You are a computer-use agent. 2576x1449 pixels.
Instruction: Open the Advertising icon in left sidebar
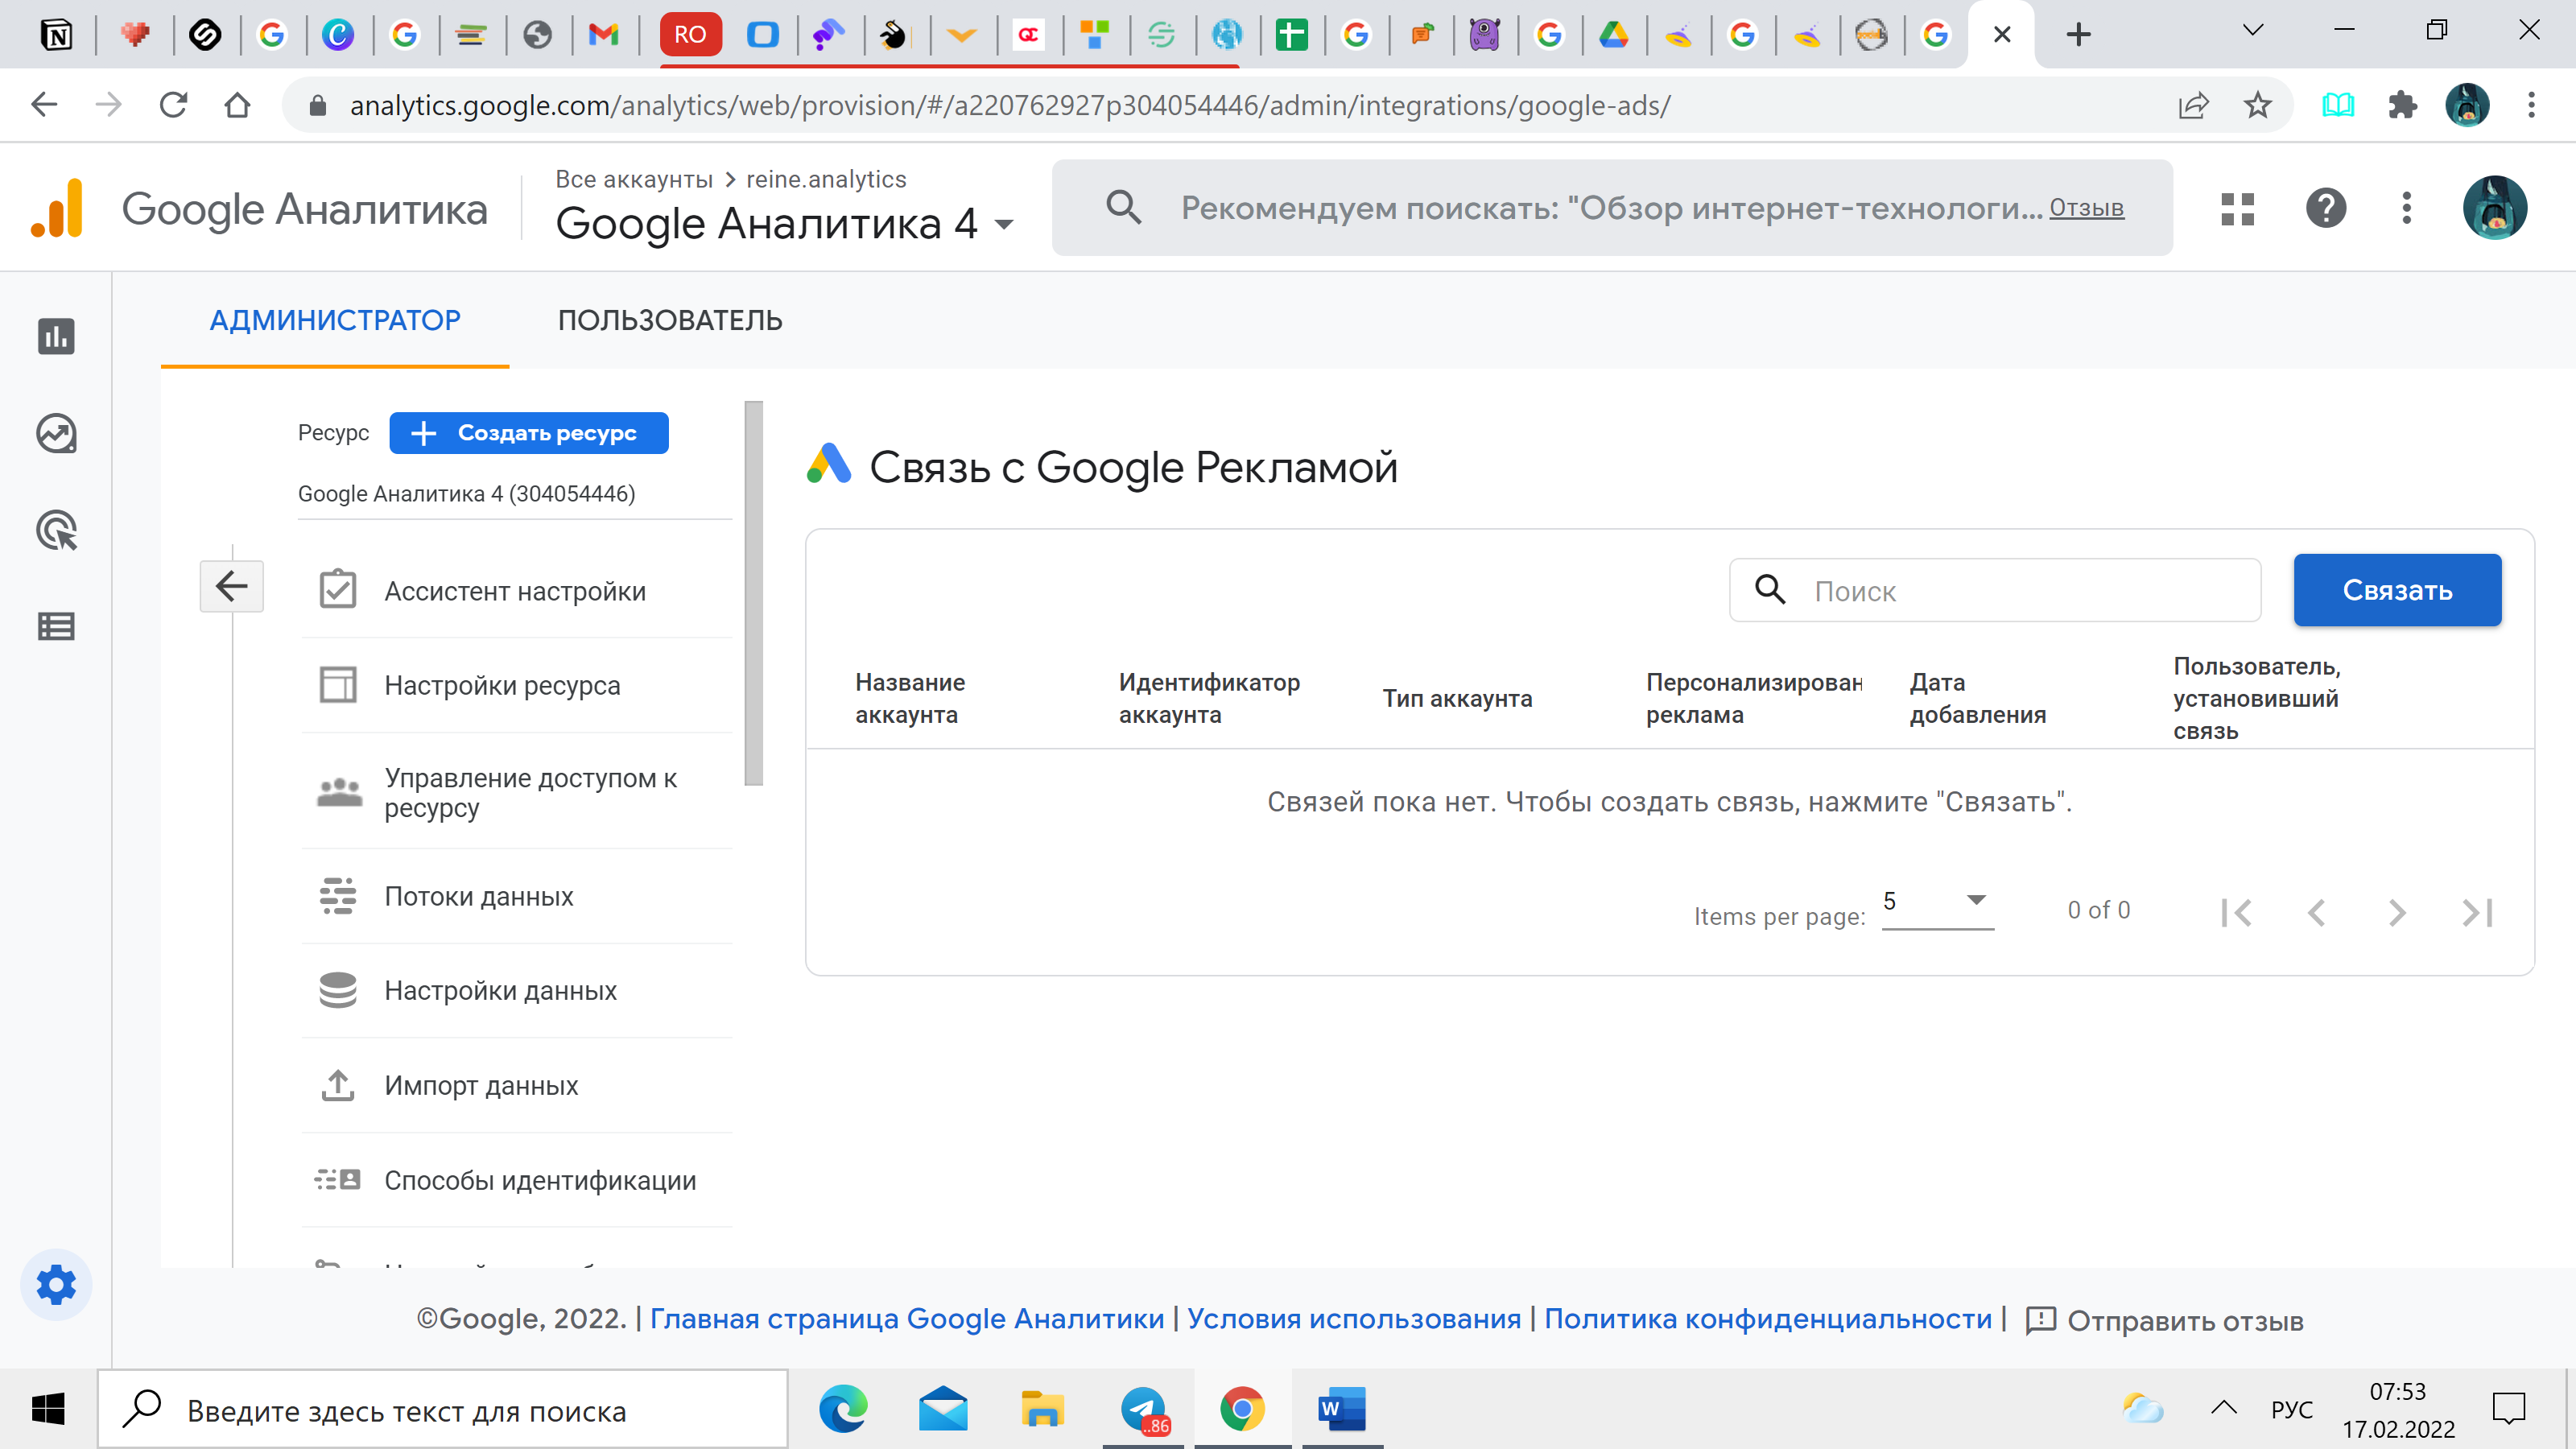point(56,530)
